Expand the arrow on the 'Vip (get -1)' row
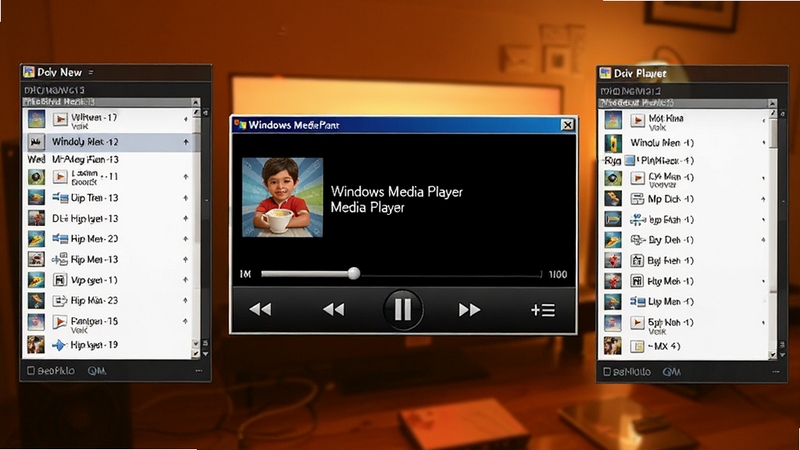The width and height of the screenshot is (800, 450). (x=186, y=280)
